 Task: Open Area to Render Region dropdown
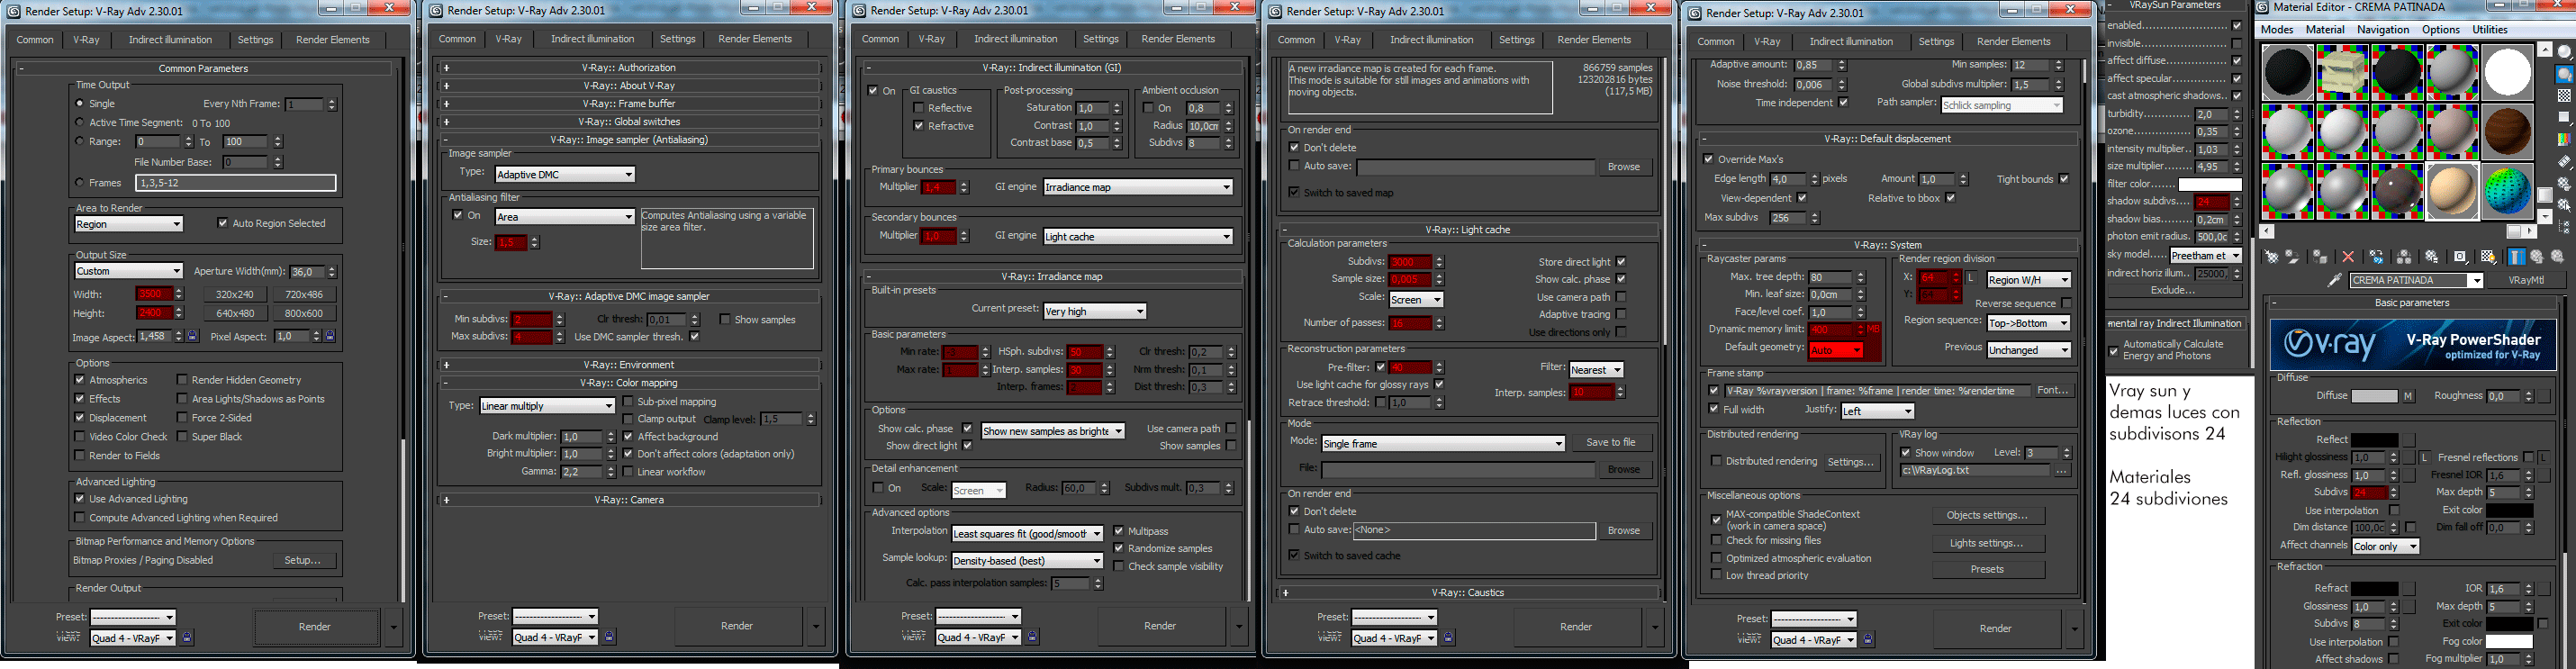pos(129,224)
